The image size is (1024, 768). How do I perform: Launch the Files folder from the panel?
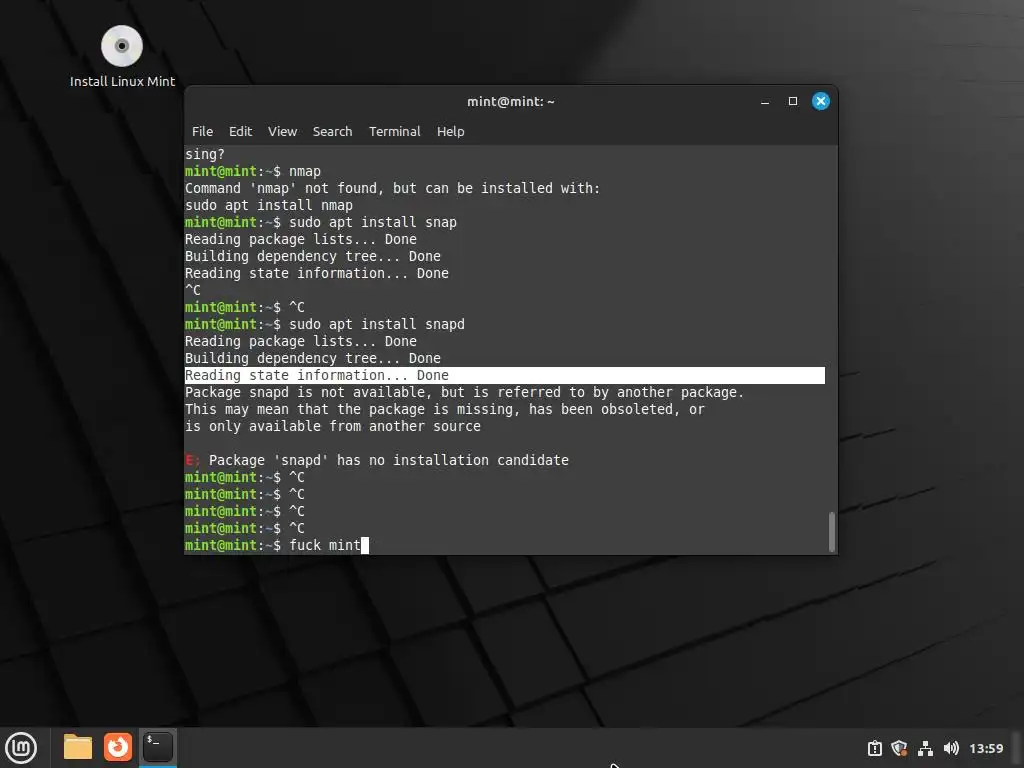(x=78, y=747)
